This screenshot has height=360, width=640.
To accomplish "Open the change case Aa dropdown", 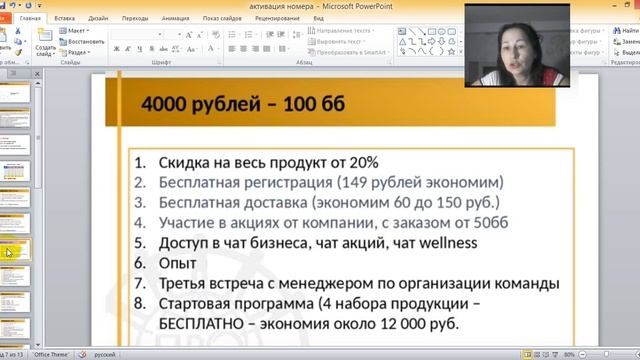I will (x=191, y=49).
